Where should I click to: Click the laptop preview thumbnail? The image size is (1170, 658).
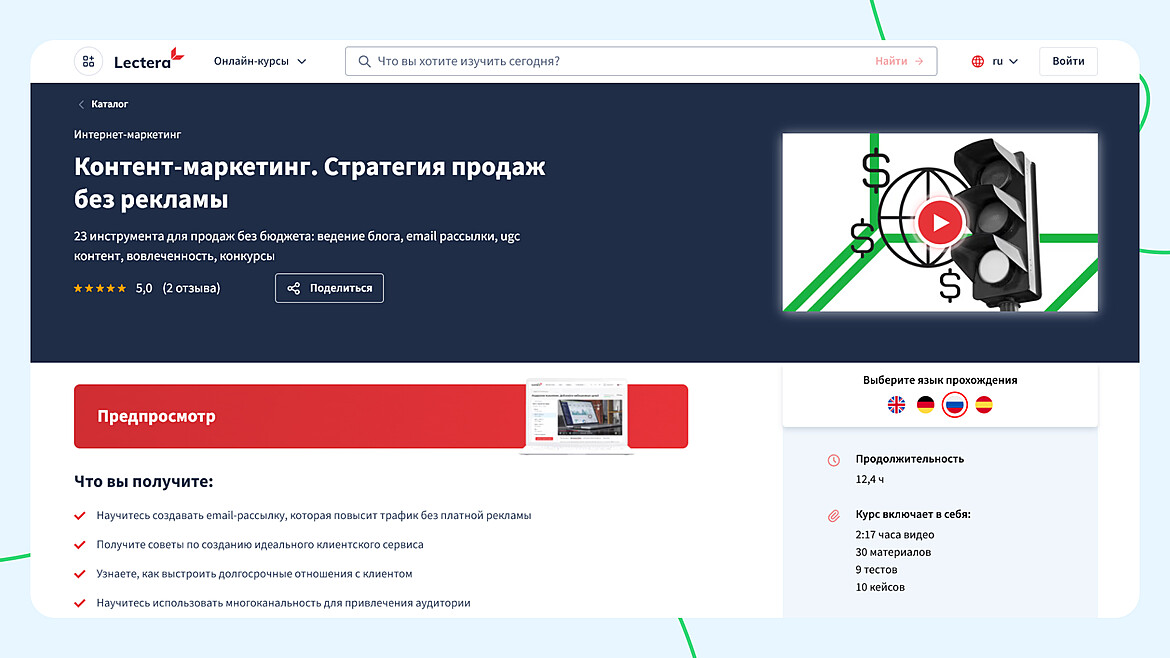click(x=577, y=414)
